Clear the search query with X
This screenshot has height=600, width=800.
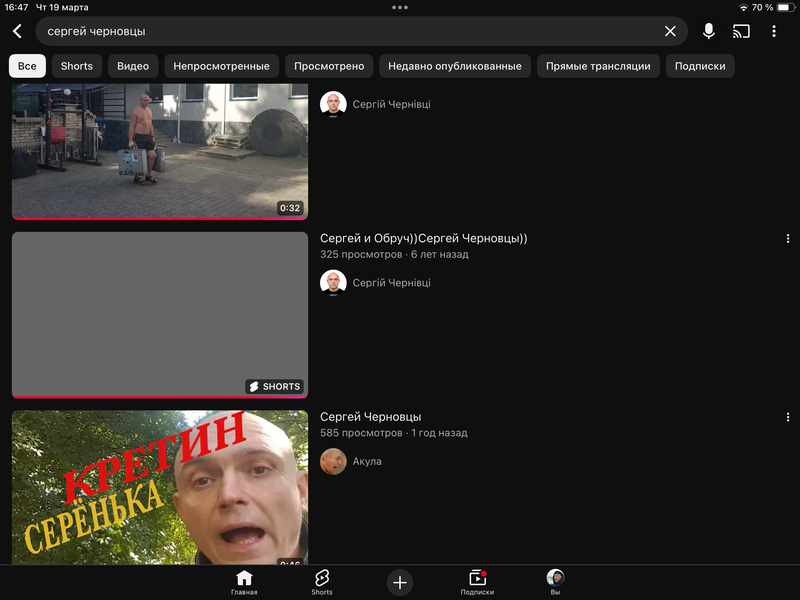click(670, 31)
